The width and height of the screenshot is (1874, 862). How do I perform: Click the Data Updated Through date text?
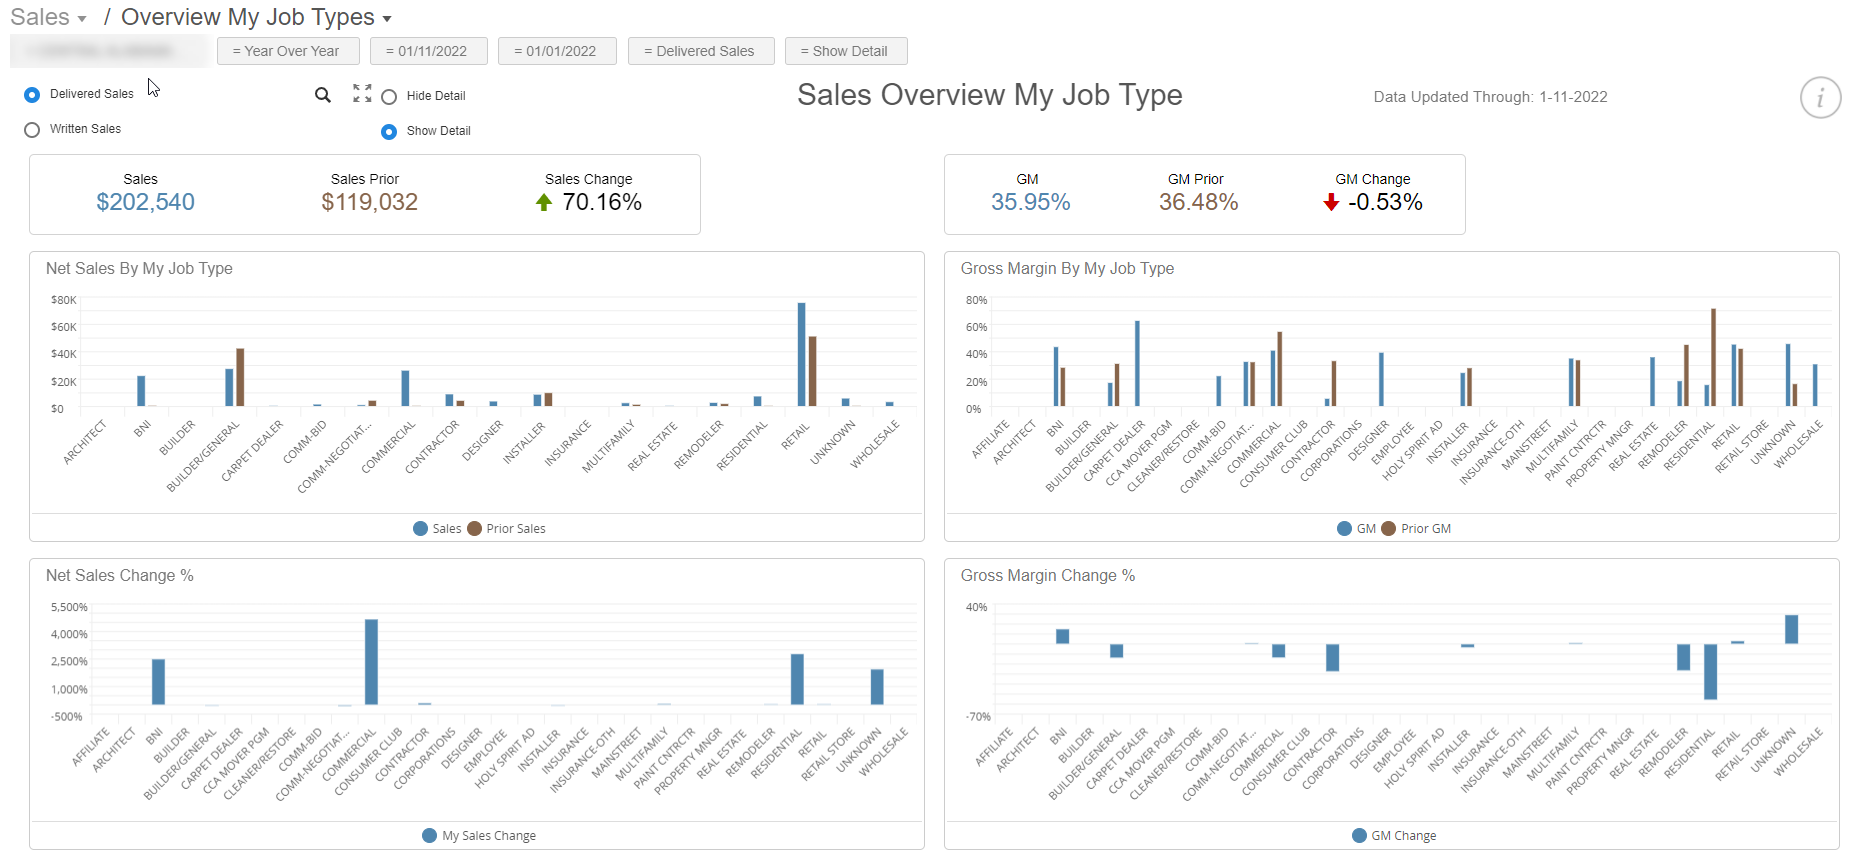pyautogui.click(x=1490, y=97)
